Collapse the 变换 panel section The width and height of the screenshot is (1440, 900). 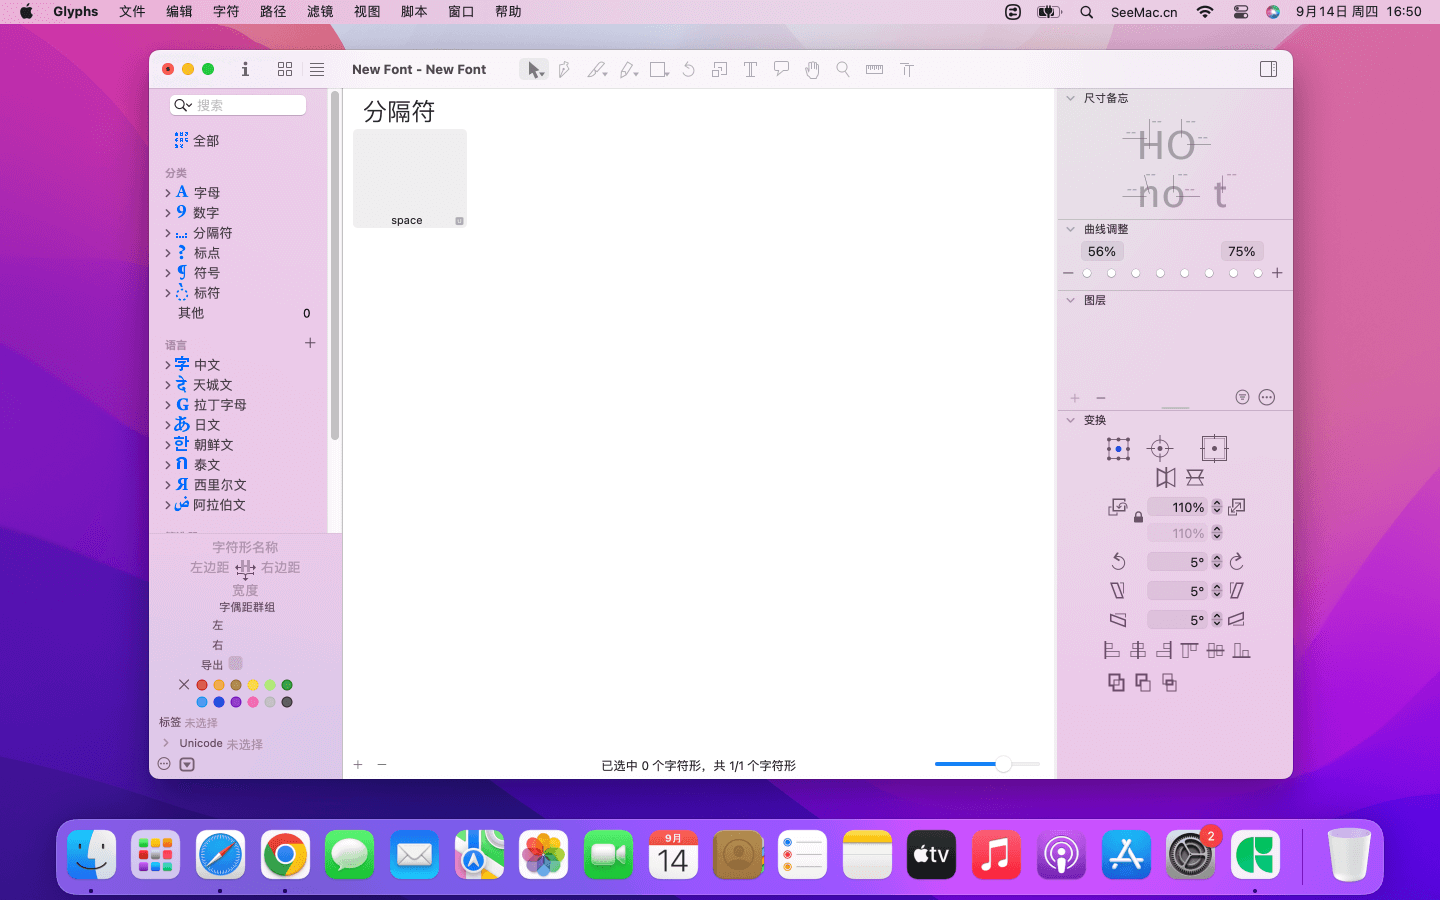click(1071, 420)
